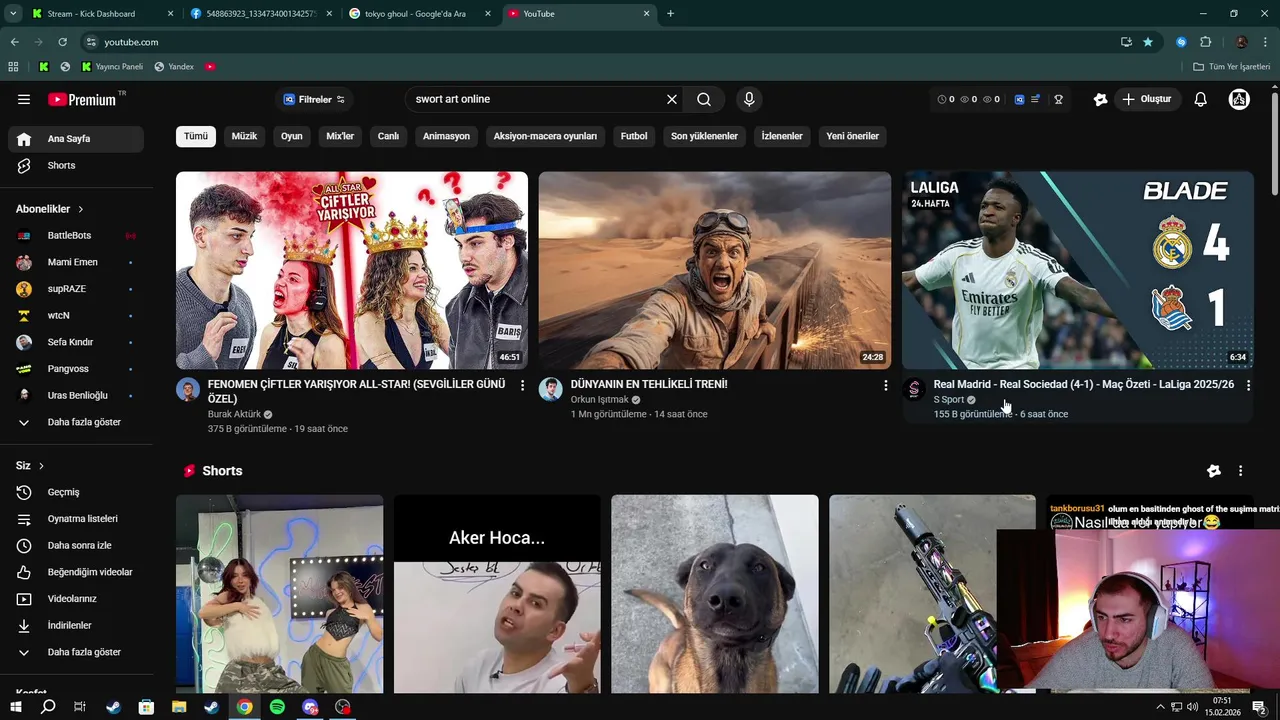Open Geçmiş history in sidebar
This screenshot has width=1280, height=720.
pyautogui.click(x=76, y=492)
